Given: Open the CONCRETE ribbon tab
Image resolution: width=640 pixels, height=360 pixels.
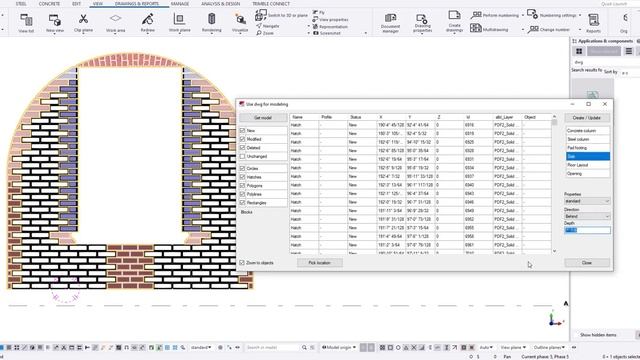Looking at the screenshot, I should pyautogui.click(x=49, y=4).
